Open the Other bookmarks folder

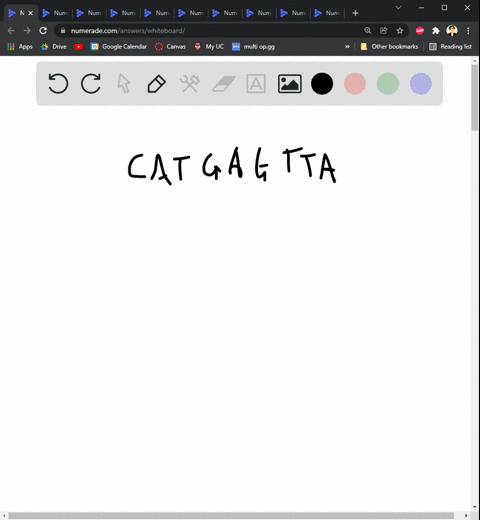tap(389, 47)
